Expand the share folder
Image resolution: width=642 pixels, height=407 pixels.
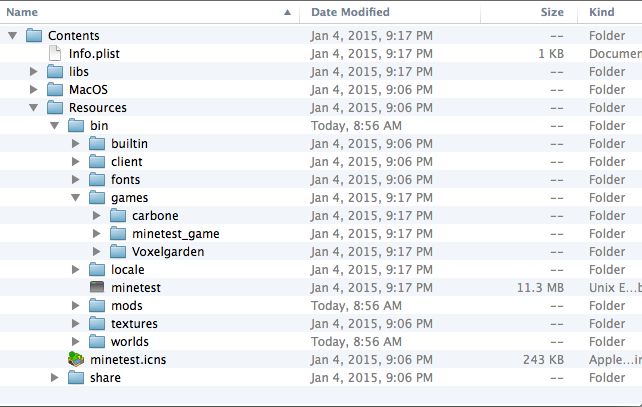pos(54,378)
